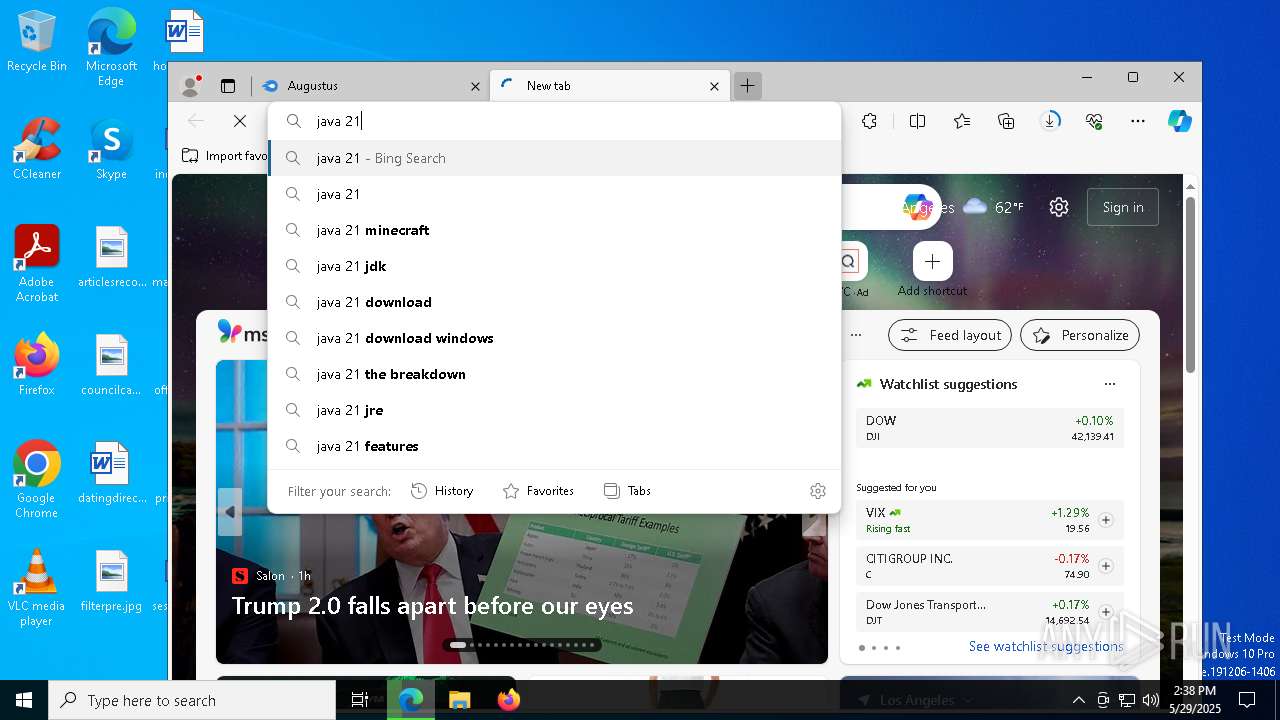Image resolution: width=1280 pixels, height=720 pixels.
Task: Close the New tab tab
Action: point(714,87)
